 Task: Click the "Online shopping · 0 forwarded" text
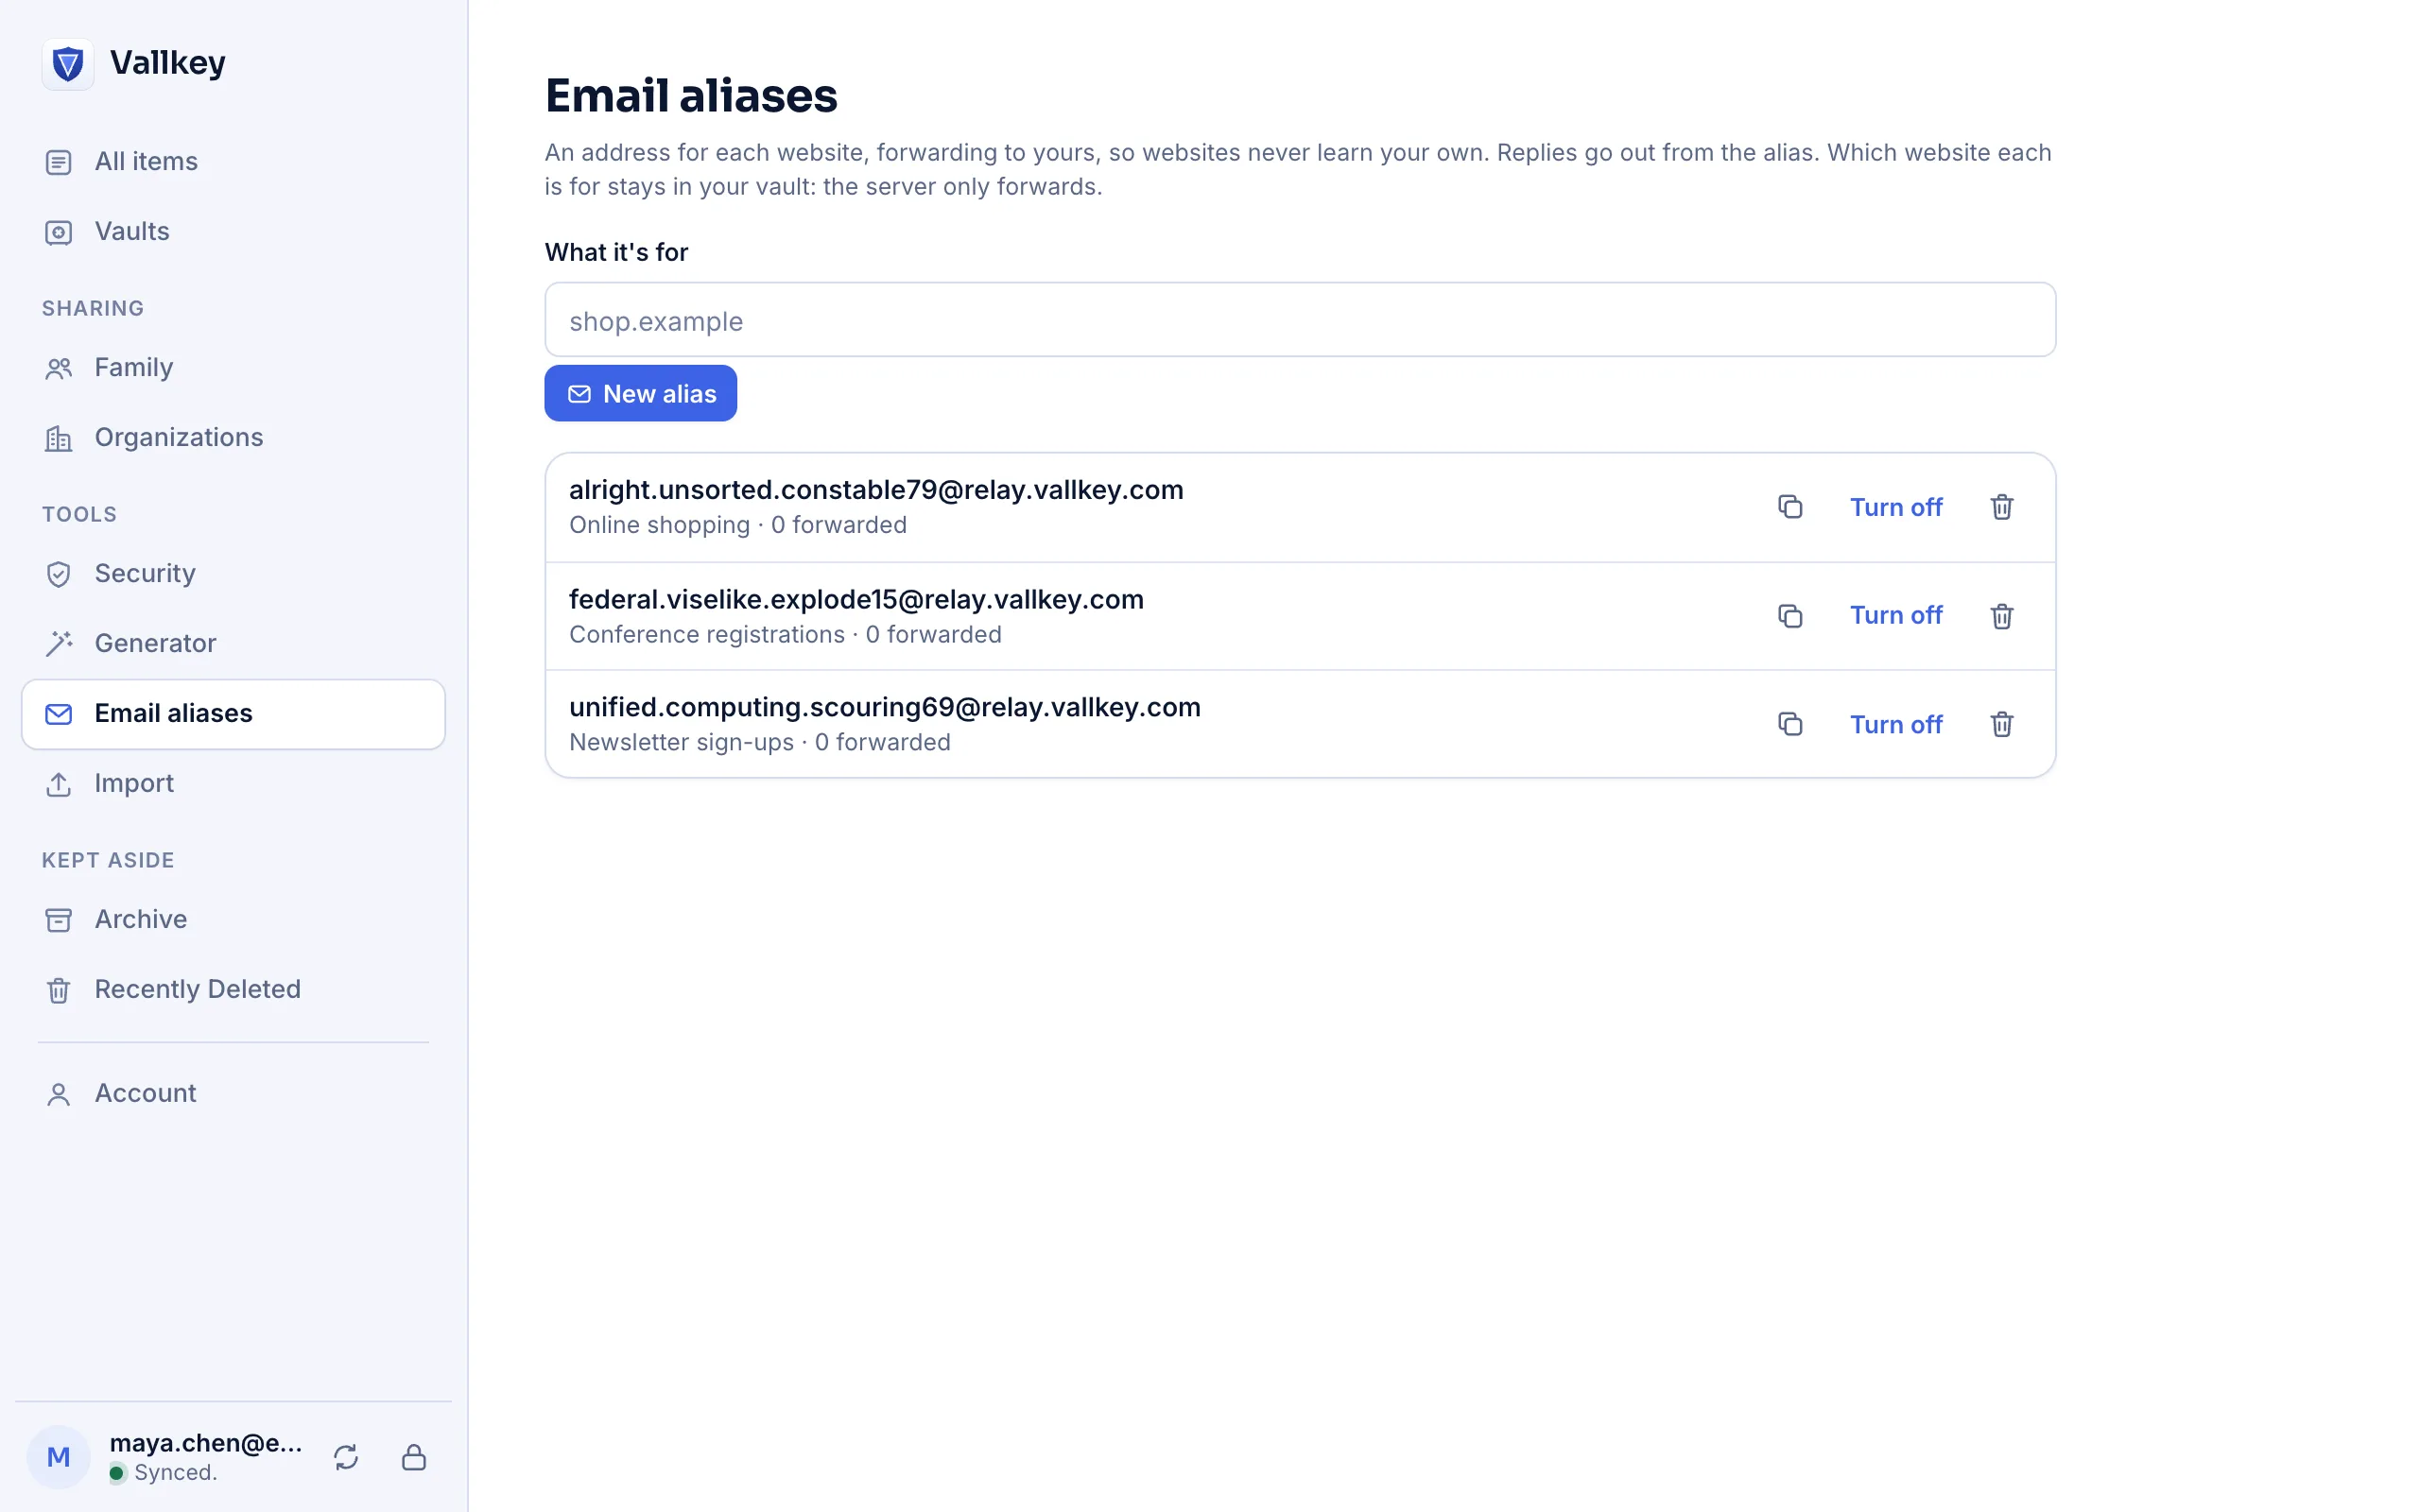tap(738, 525)
